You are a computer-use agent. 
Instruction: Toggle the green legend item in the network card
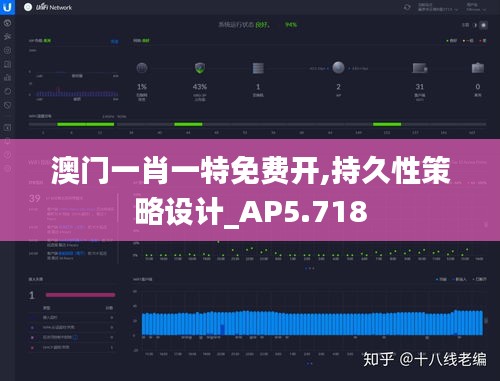point(452,41)
